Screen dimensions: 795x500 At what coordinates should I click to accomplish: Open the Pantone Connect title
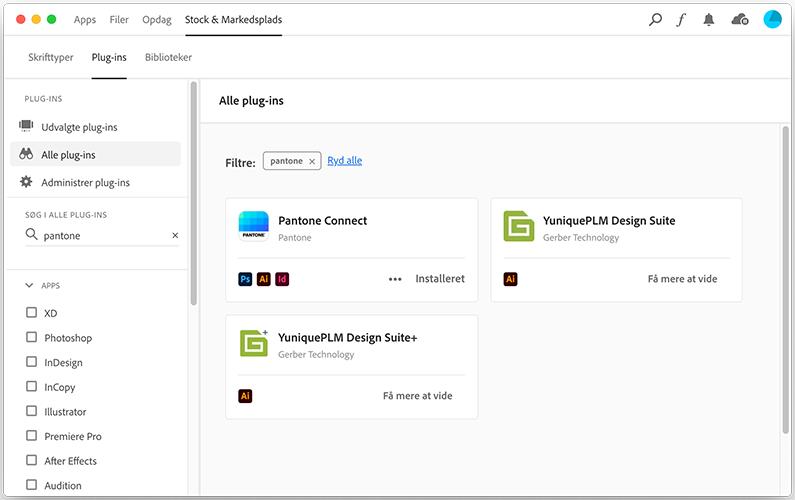(x=322, y=221)
